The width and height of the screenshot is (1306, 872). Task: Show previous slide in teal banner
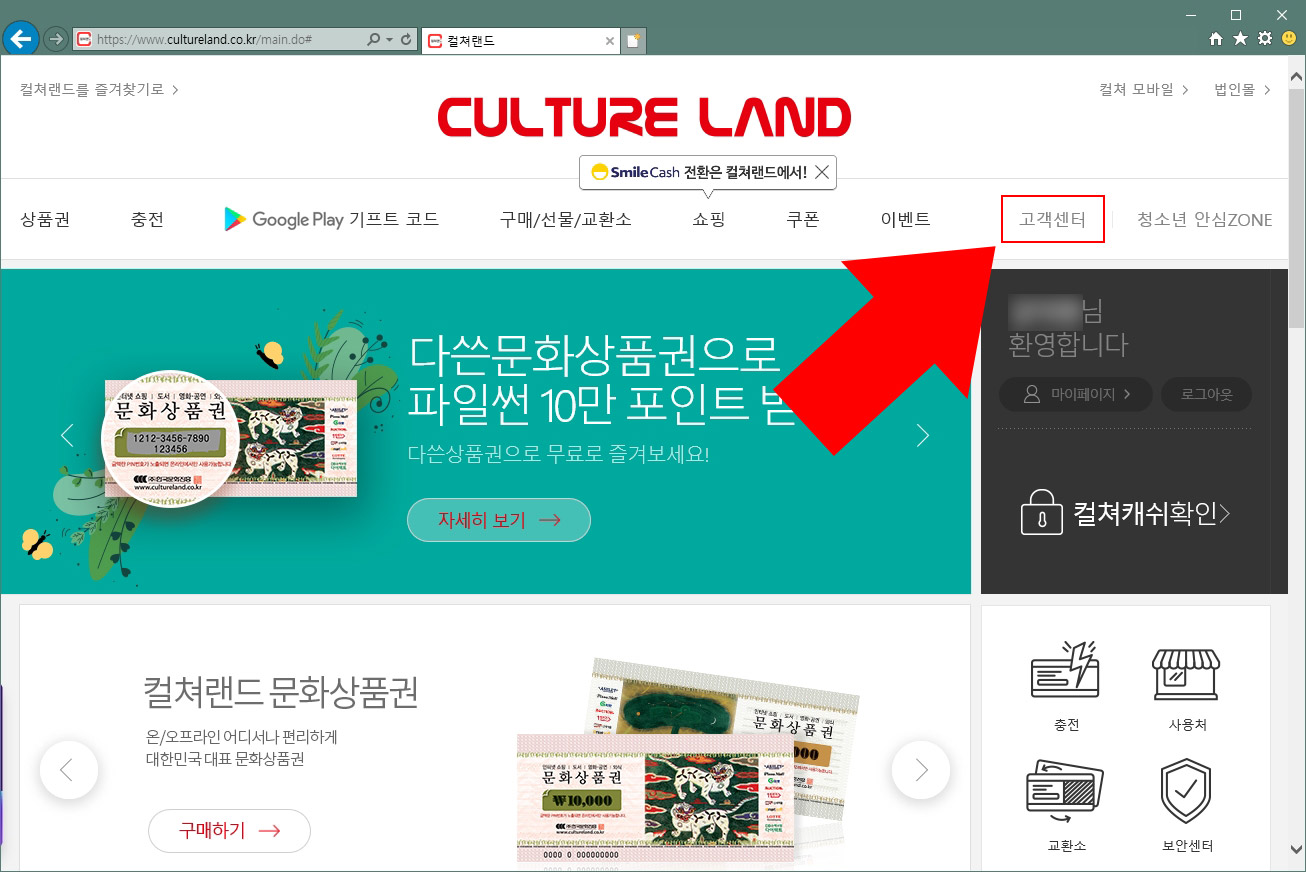tap(67, 435)
